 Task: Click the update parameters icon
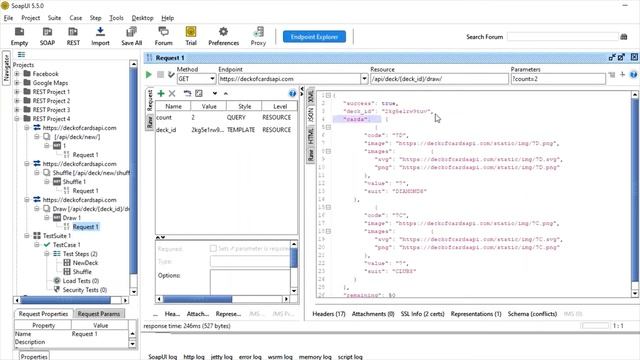click(x=187, y=93)
